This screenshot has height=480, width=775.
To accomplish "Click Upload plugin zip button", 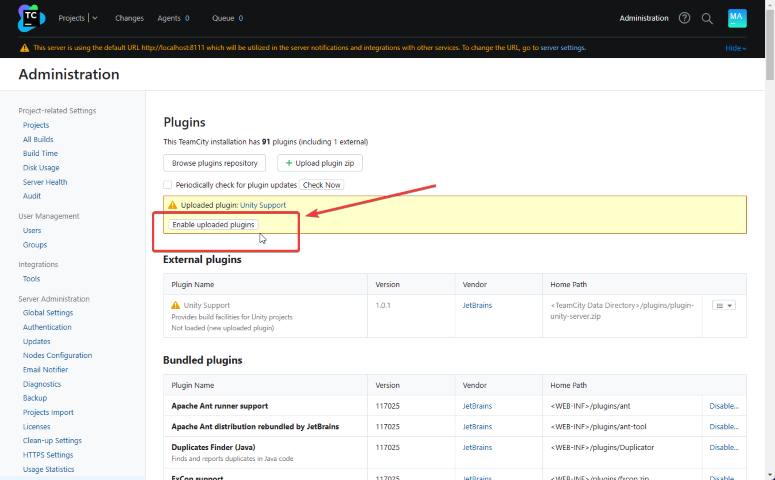I will pos(319,163).
